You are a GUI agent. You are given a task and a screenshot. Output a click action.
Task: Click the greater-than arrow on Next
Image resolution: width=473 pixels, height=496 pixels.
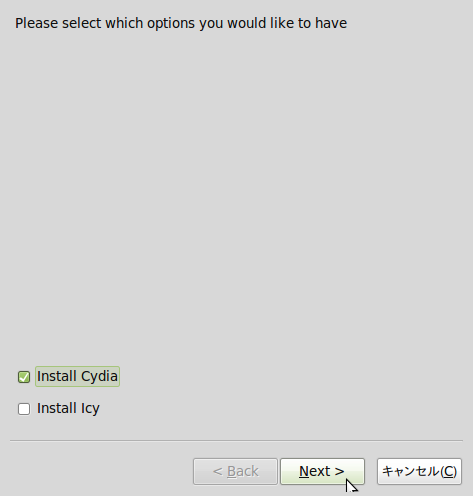click(340, 472)
